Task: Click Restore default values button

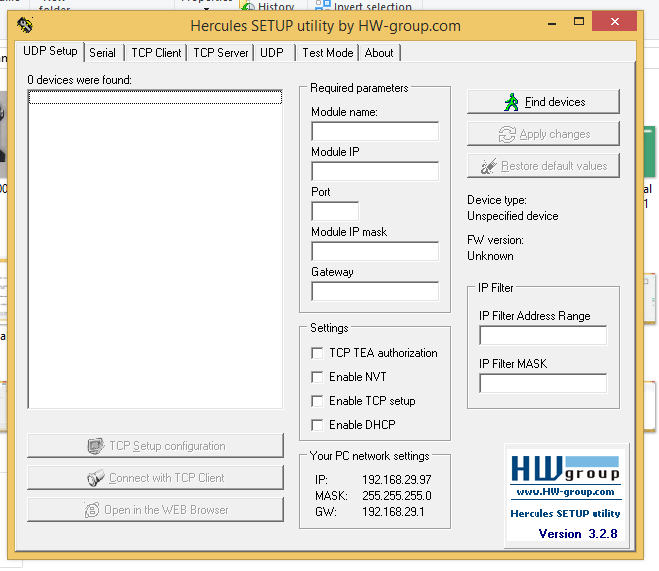Action: tap(543, 166)
